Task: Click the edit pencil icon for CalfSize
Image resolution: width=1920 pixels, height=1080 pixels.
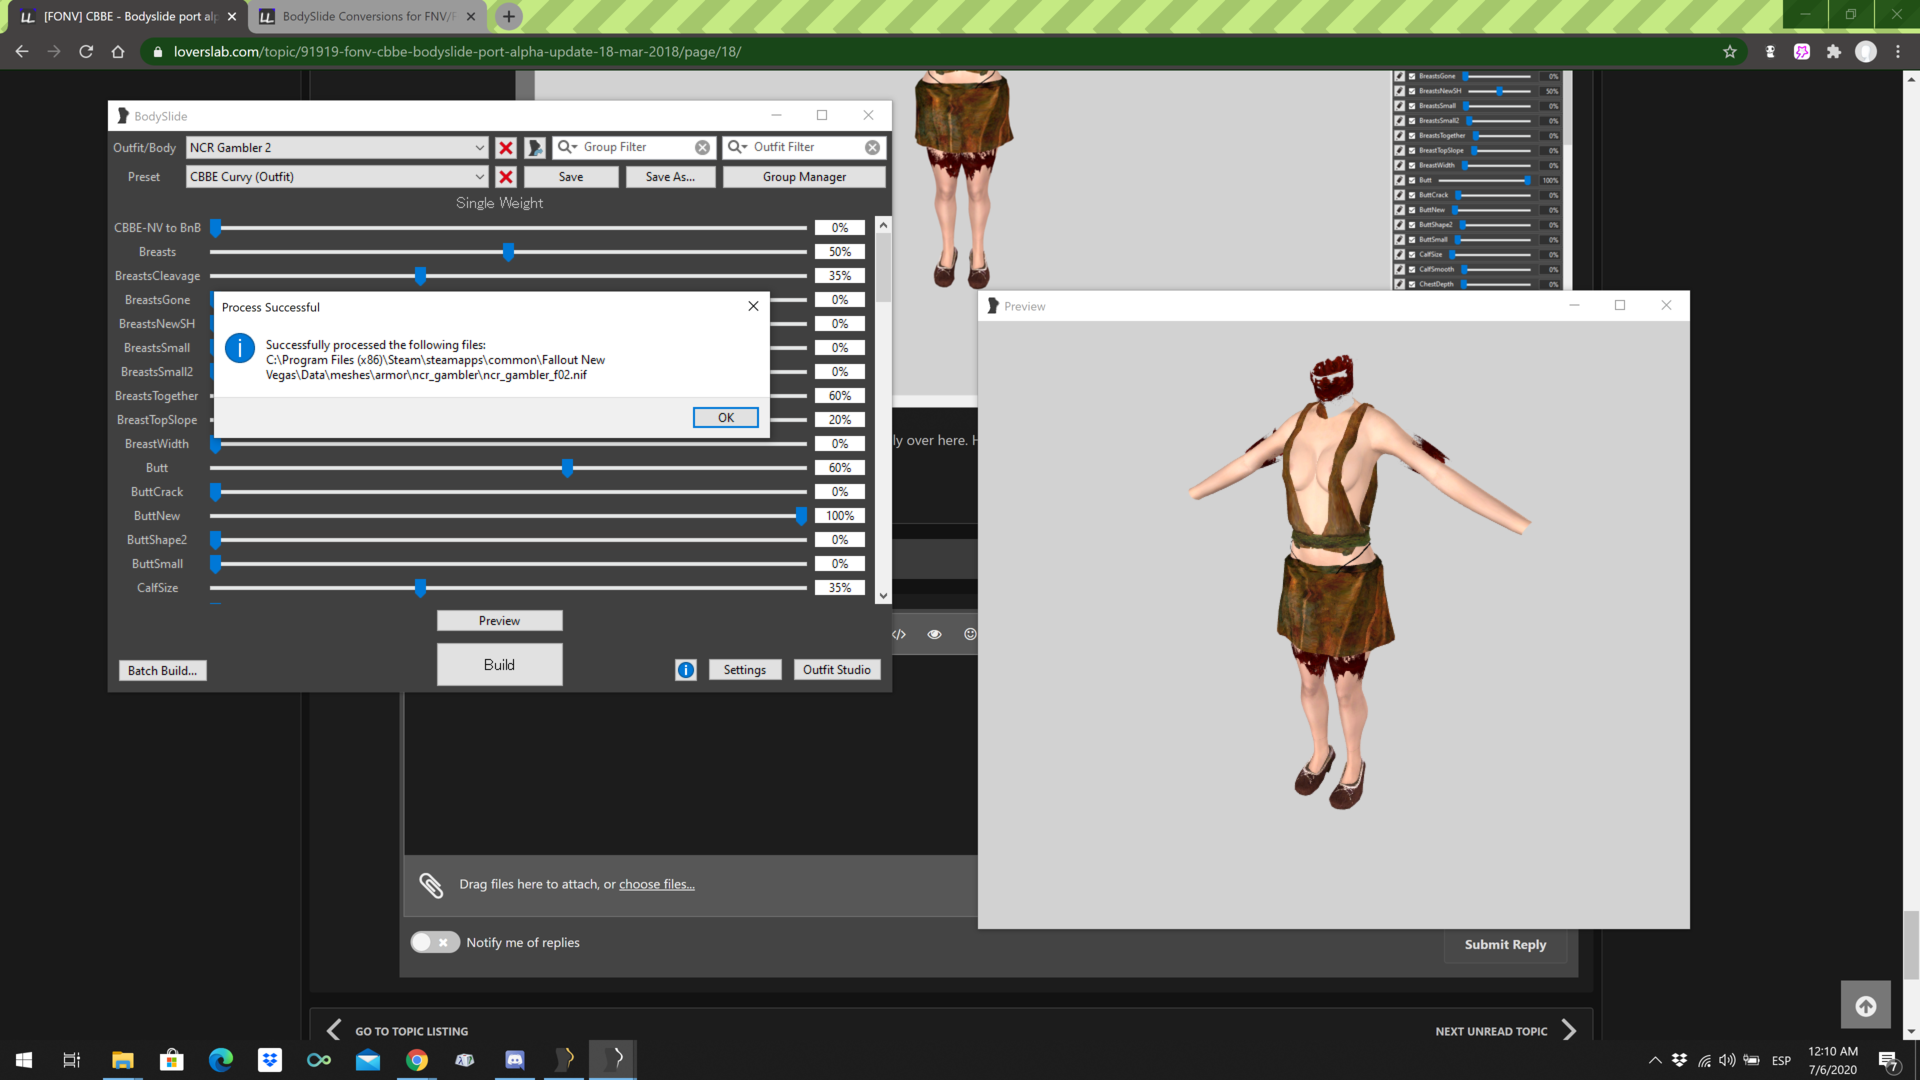Action: tap(1400, 254)
